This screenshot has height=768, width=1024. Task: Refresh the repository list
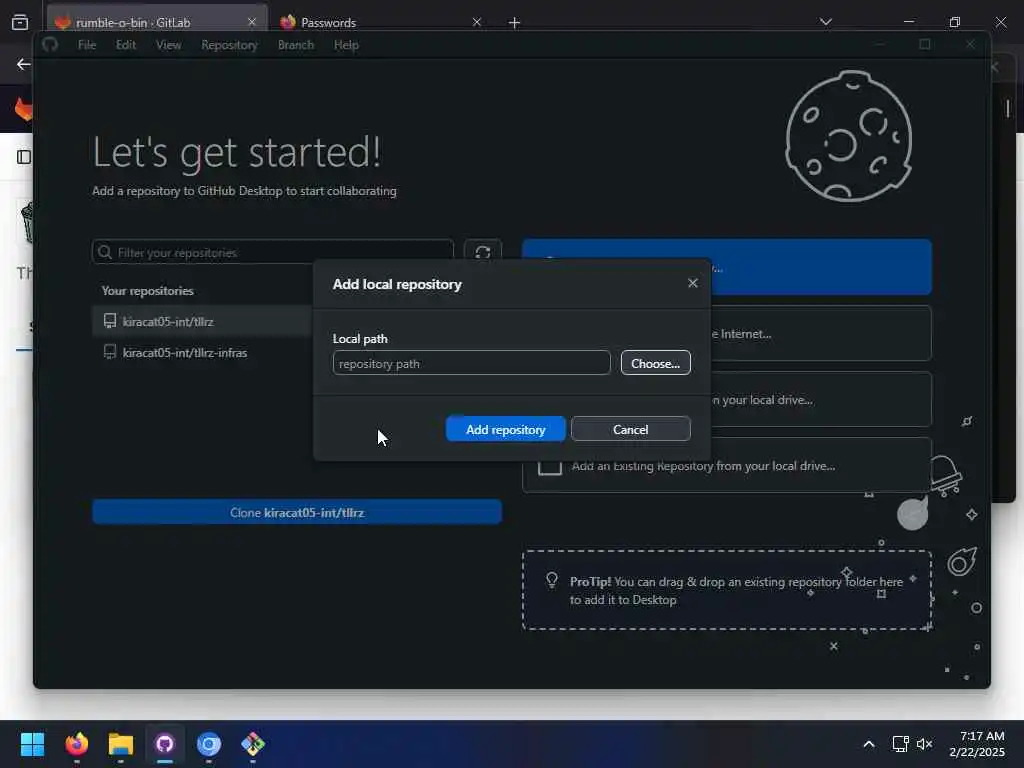pos(483,252)
